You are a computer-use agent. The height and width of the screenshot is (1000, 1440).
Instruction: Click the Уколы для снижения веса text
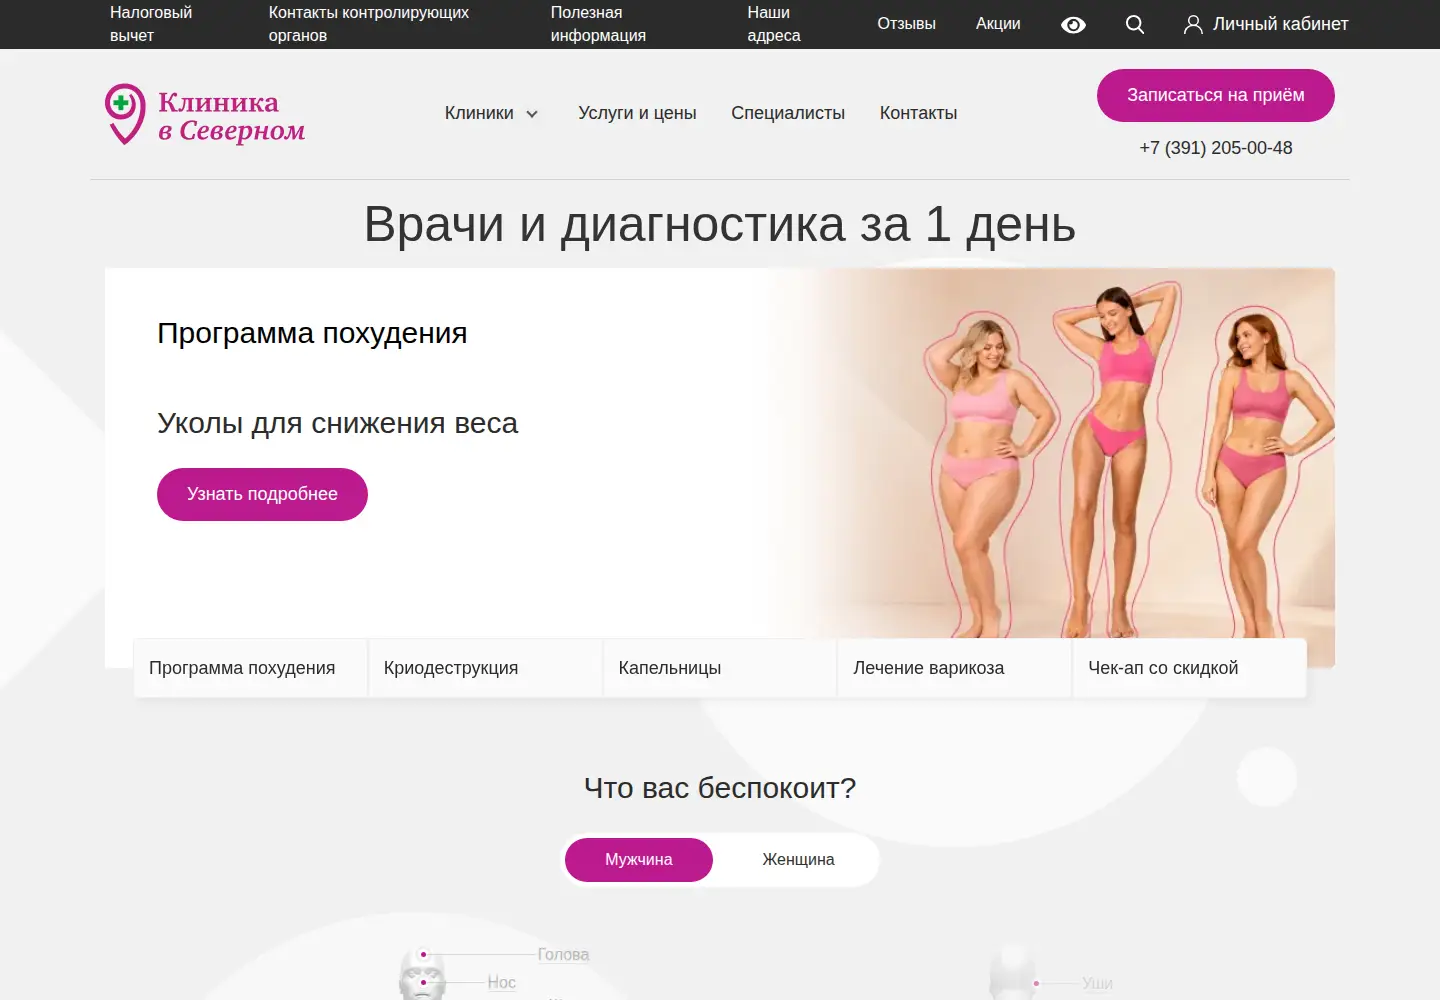point(337,423)
